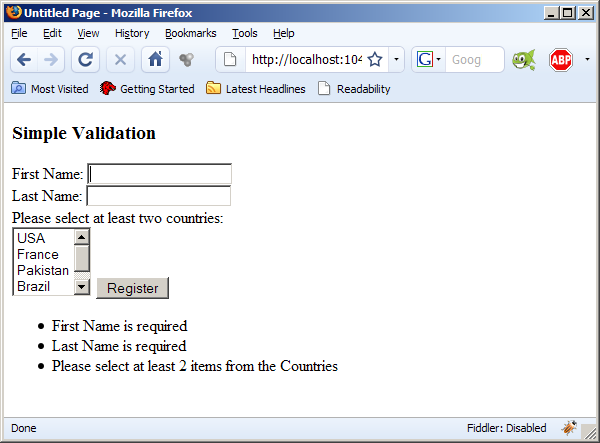Select Pakistan in the countries list
Screen dimensions: 600x443
pos(43,270)
